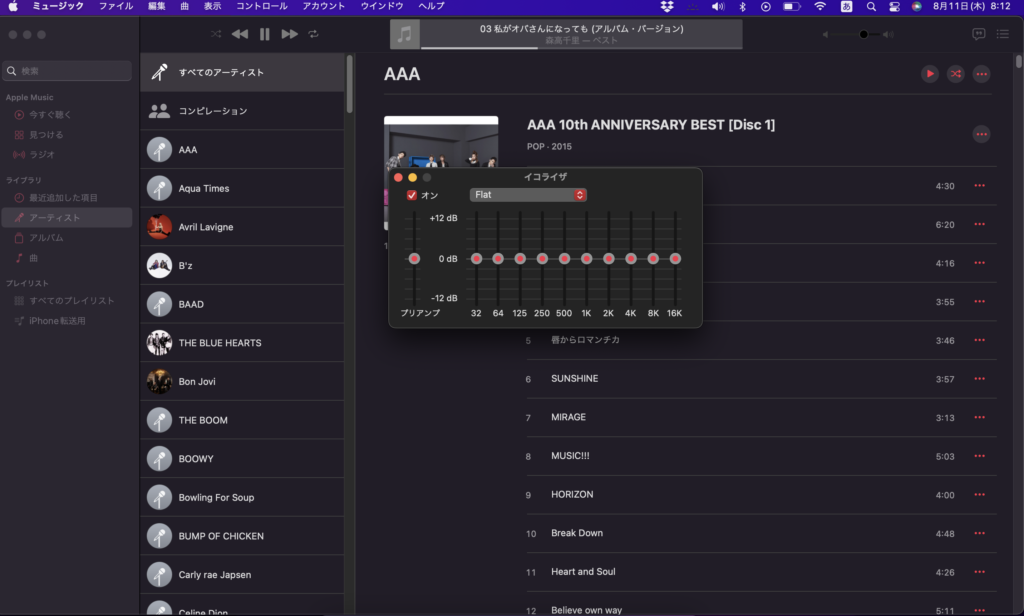Toggle repeat mode
Viewport: 1024px width, 616px height.
[313, 34]
